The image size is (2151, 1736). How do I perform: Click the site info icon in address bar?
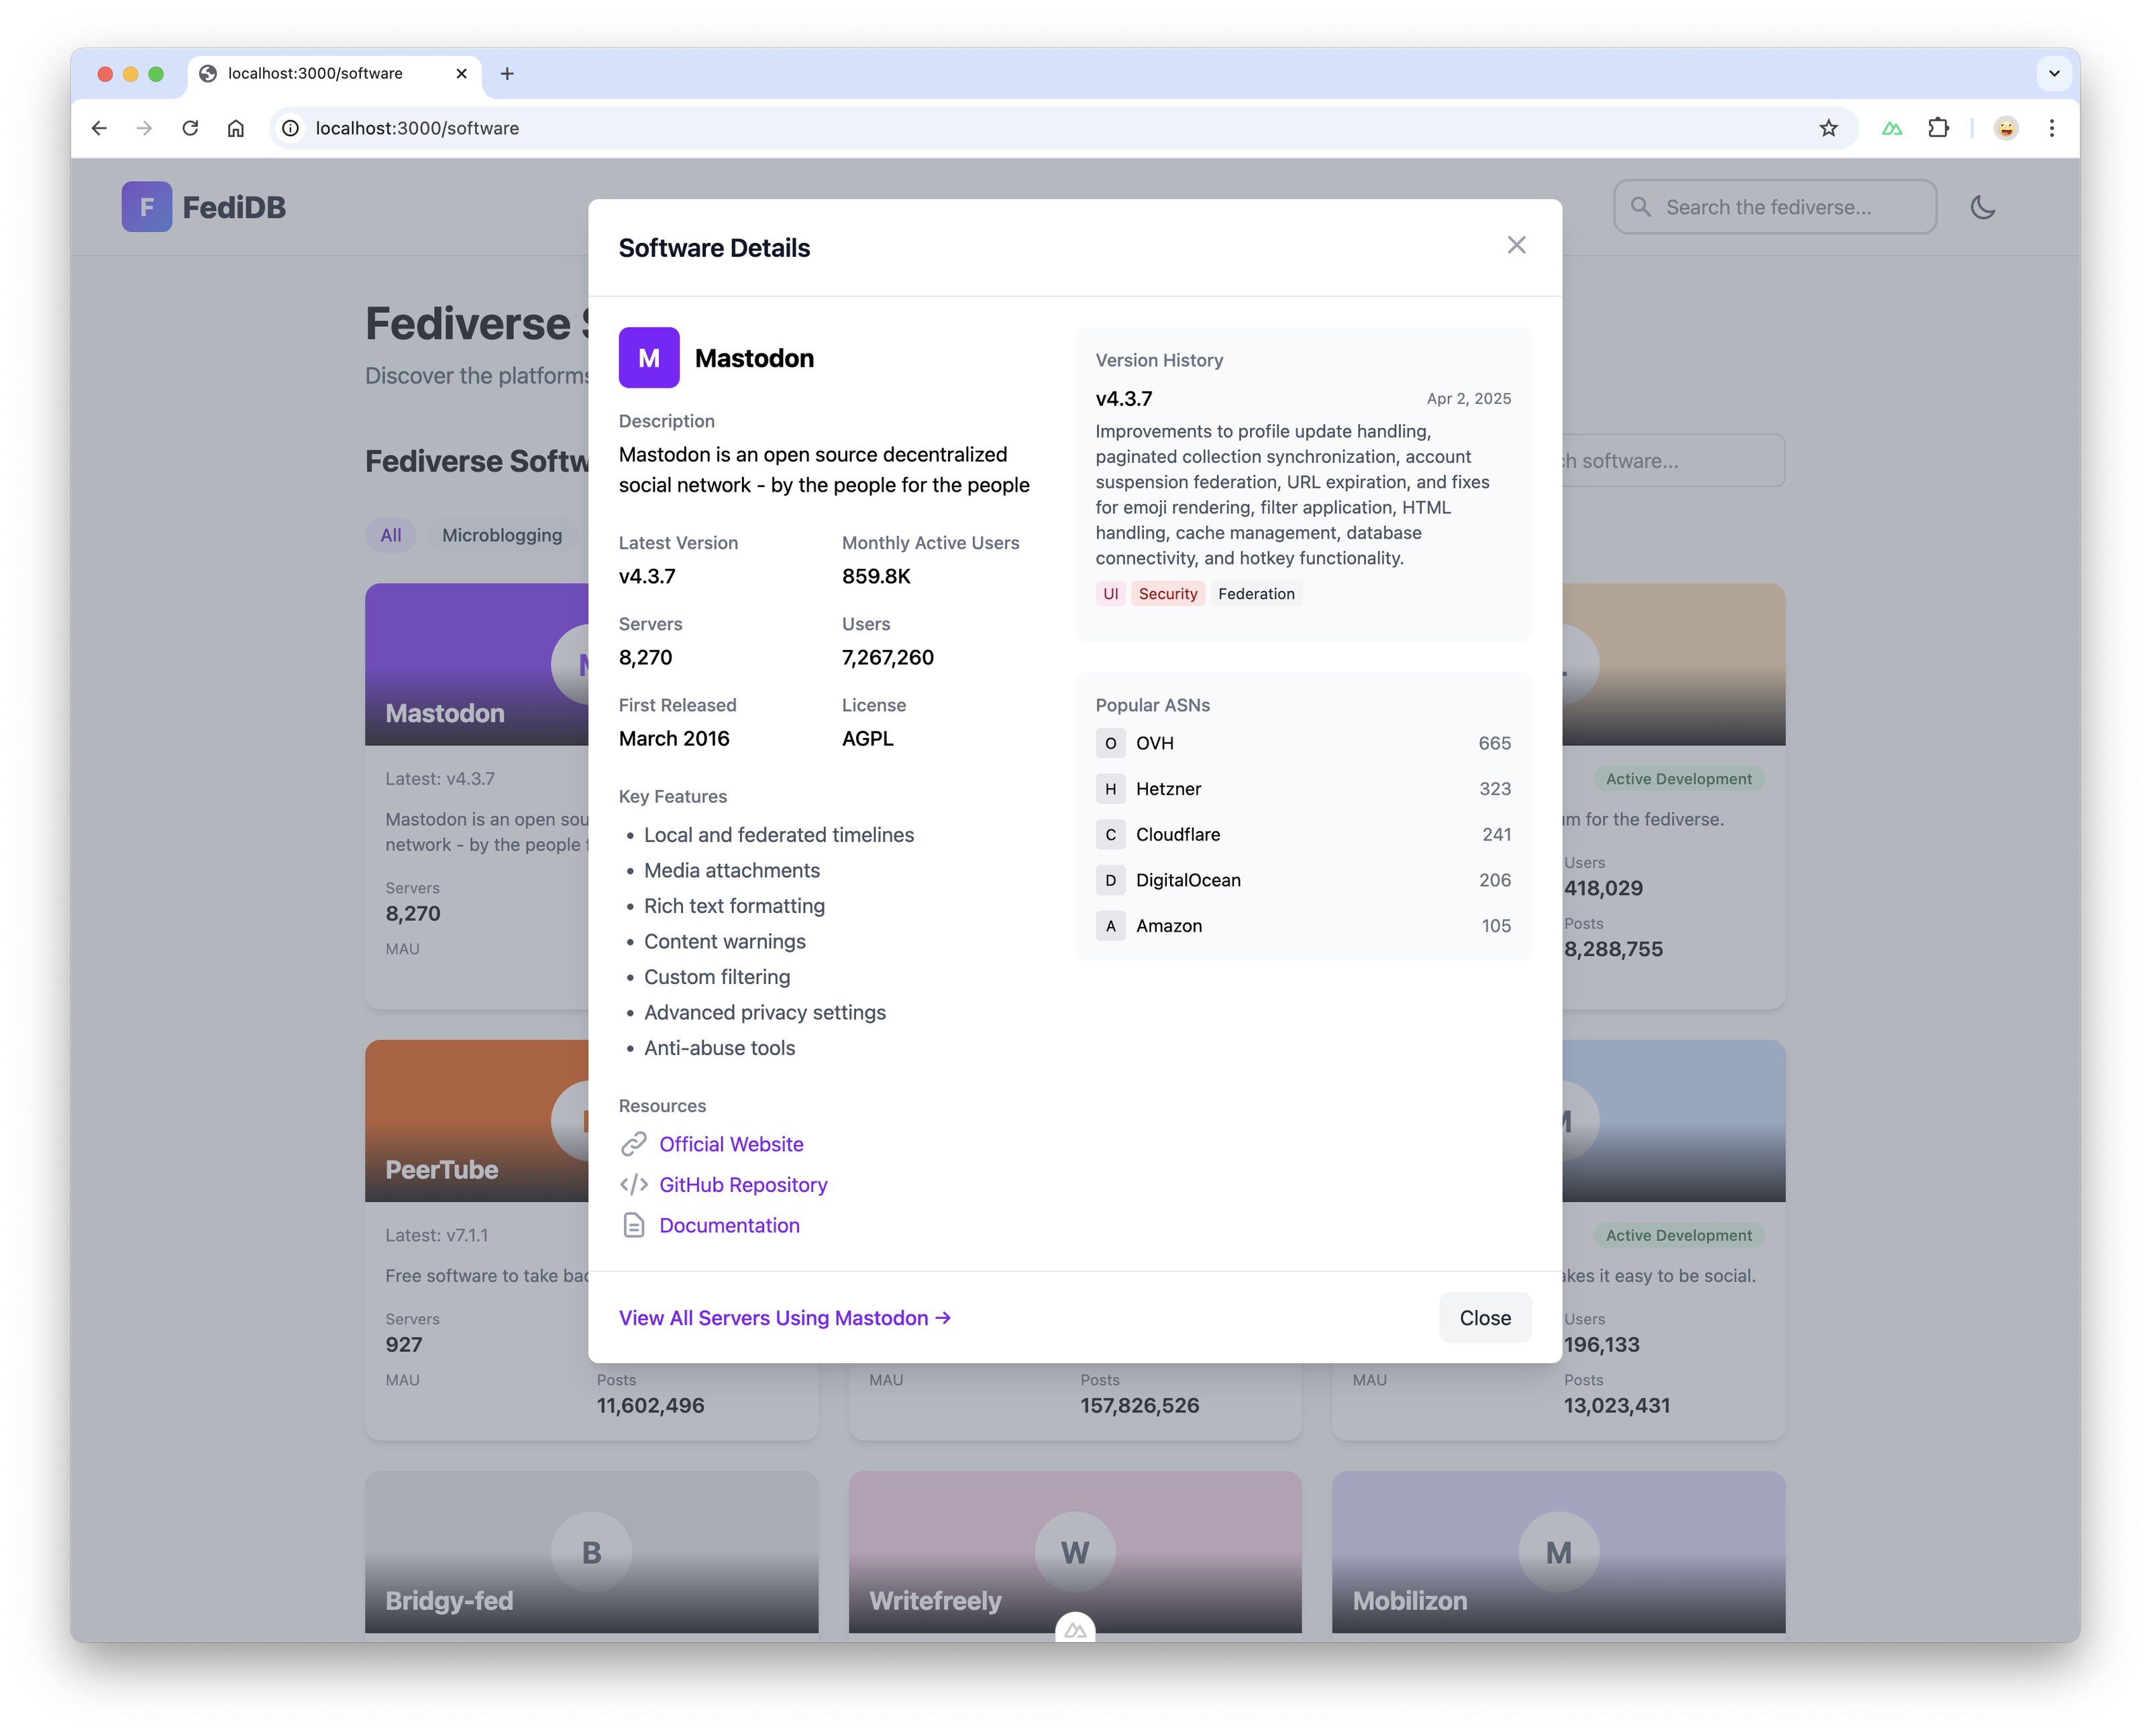coord(291,128)
